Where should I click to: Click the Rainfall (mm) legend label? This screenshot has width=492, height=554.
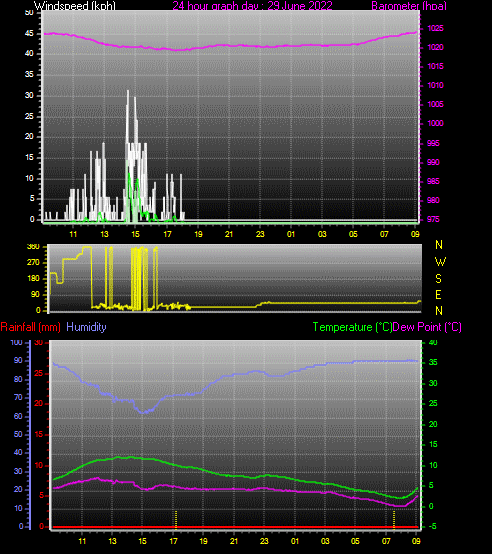[x=30, y=327]
